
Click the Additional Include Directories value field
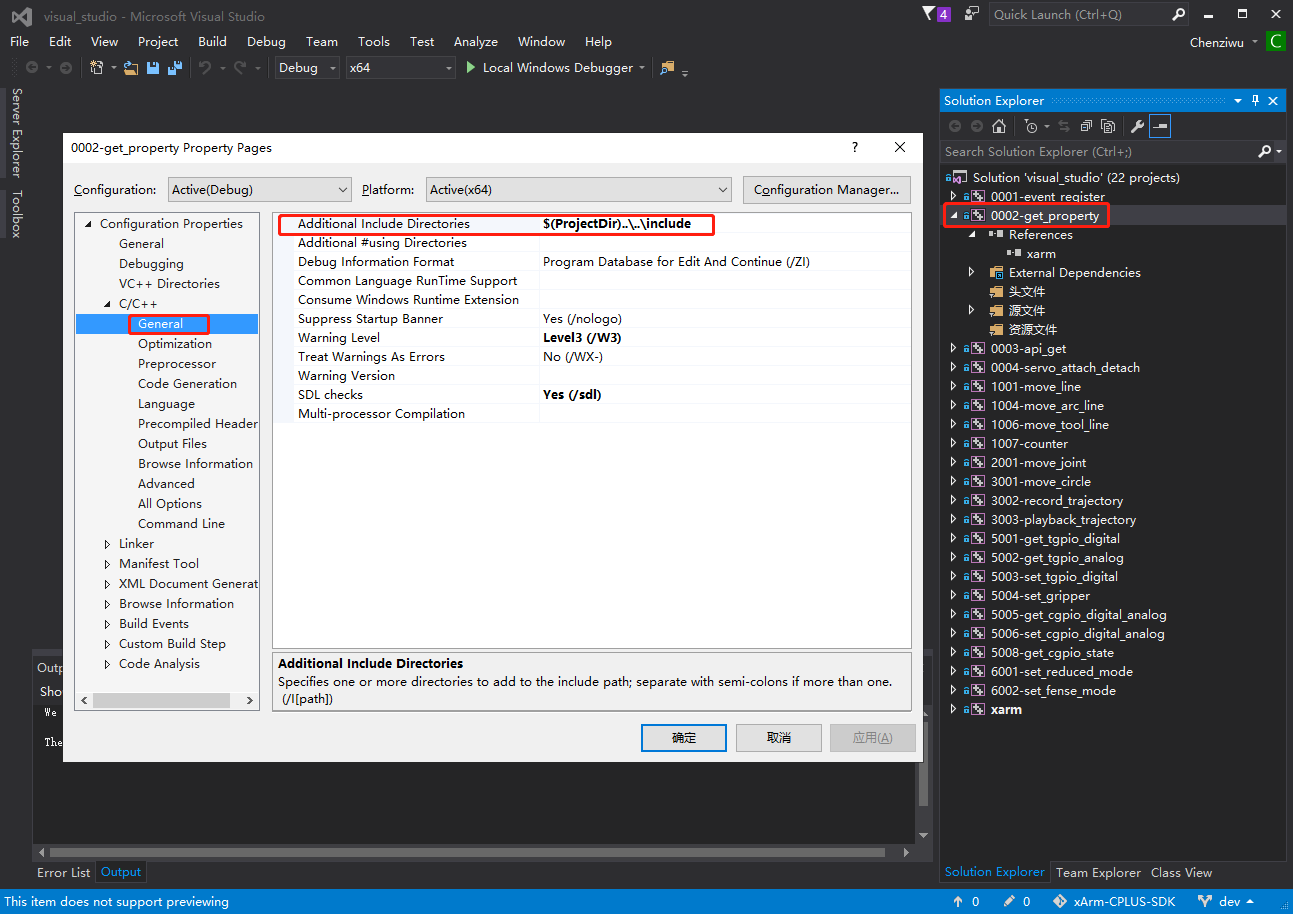point(725,224)
